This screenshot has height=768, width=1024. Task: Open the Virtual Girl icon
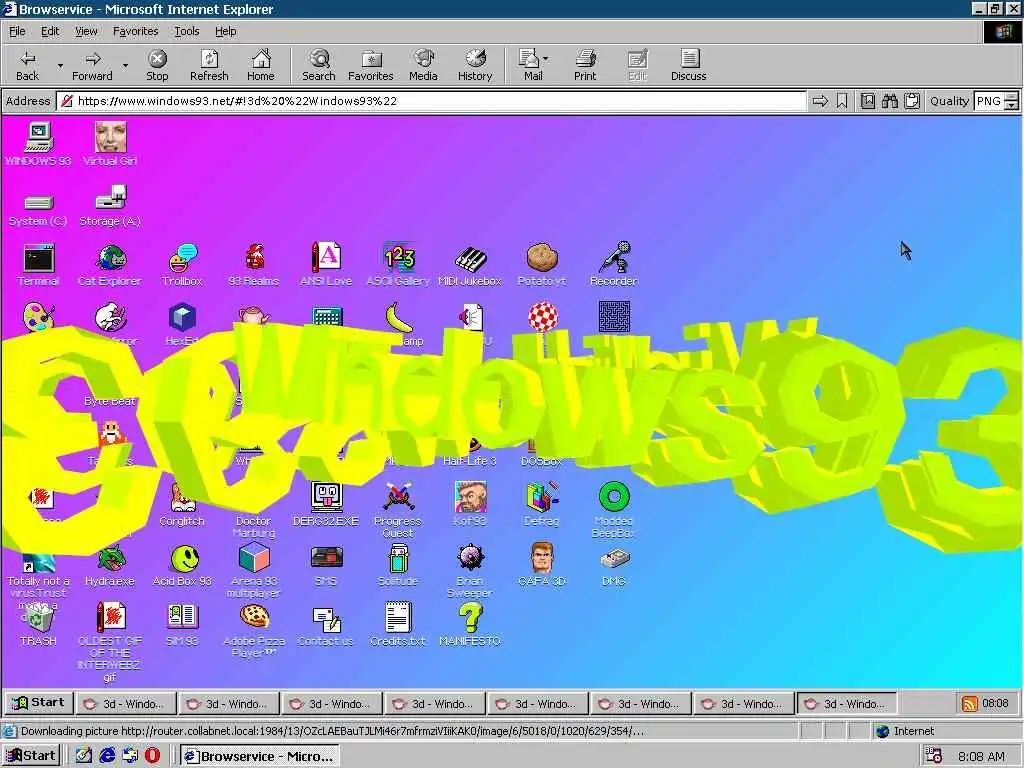pos(110,144)
